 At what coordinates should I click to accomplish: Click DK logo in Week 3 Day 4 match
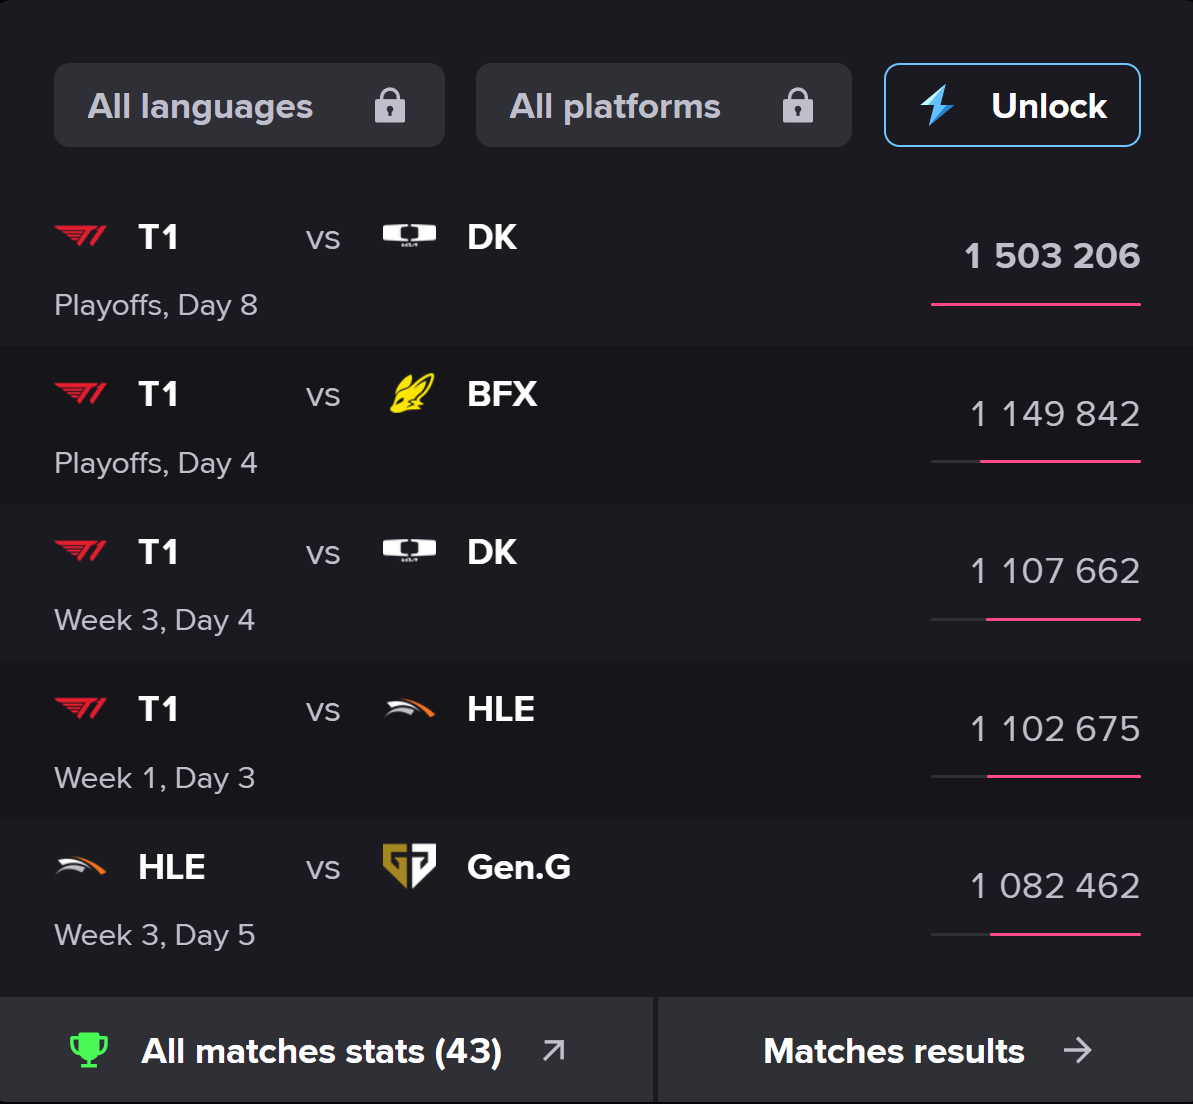tap(410, 551)
